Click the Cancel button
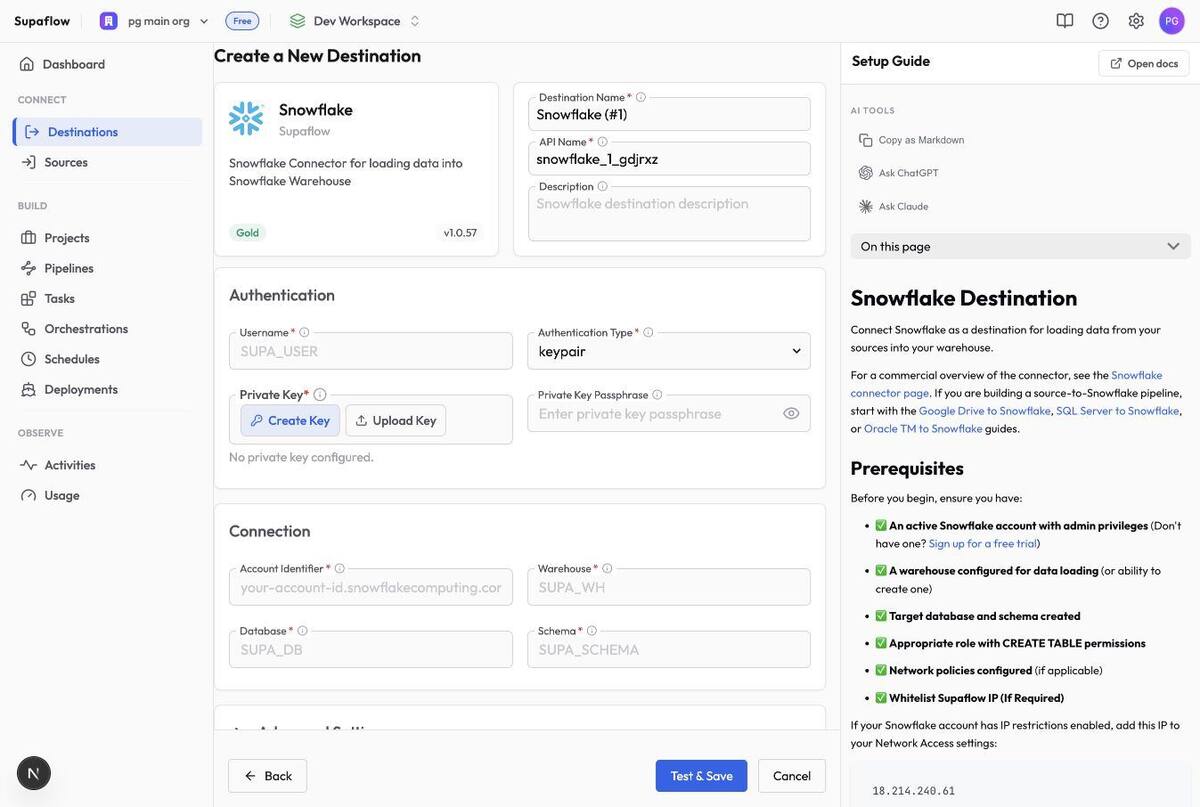The height and width of the screenshot is (807, 1200). 792,776
